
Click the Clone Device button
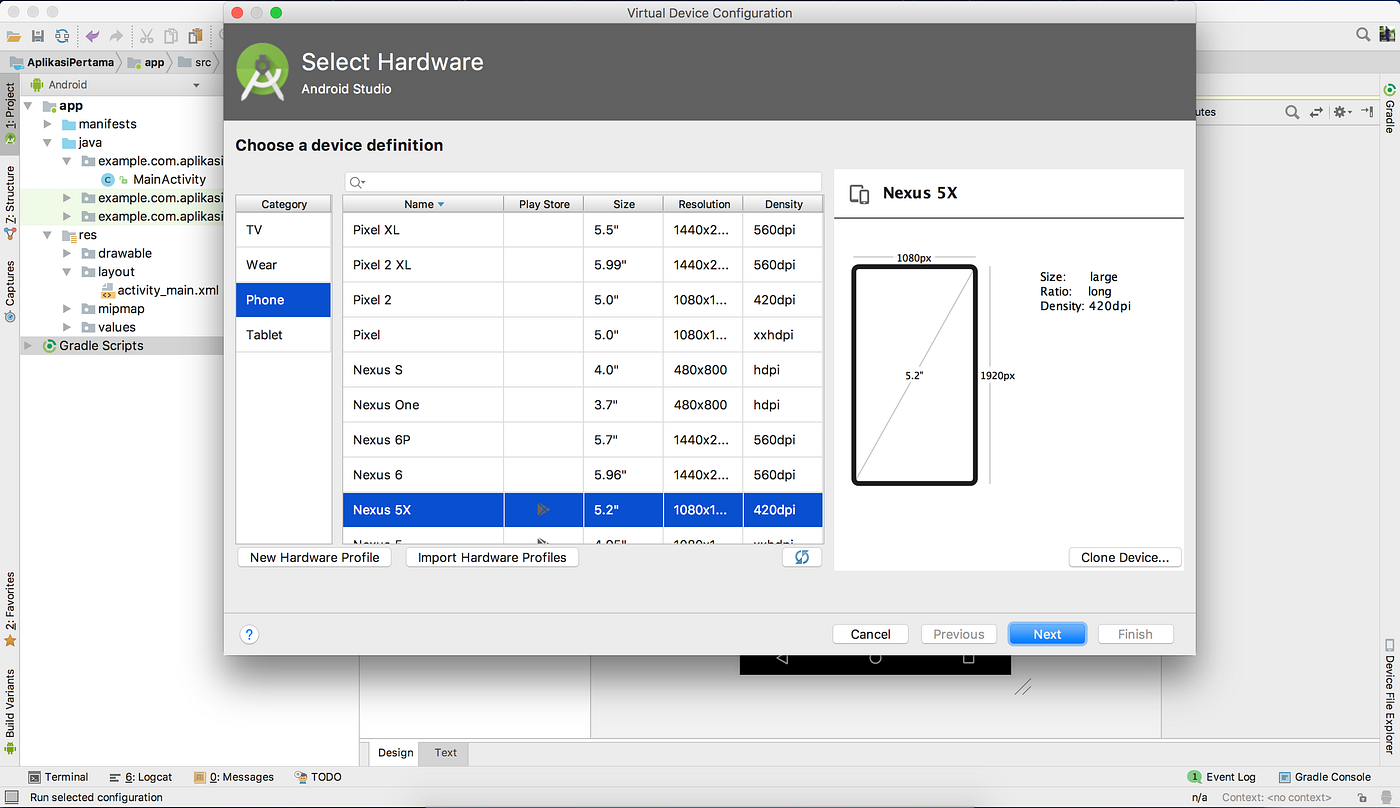pyautogui.click(x=1124, y=557)
